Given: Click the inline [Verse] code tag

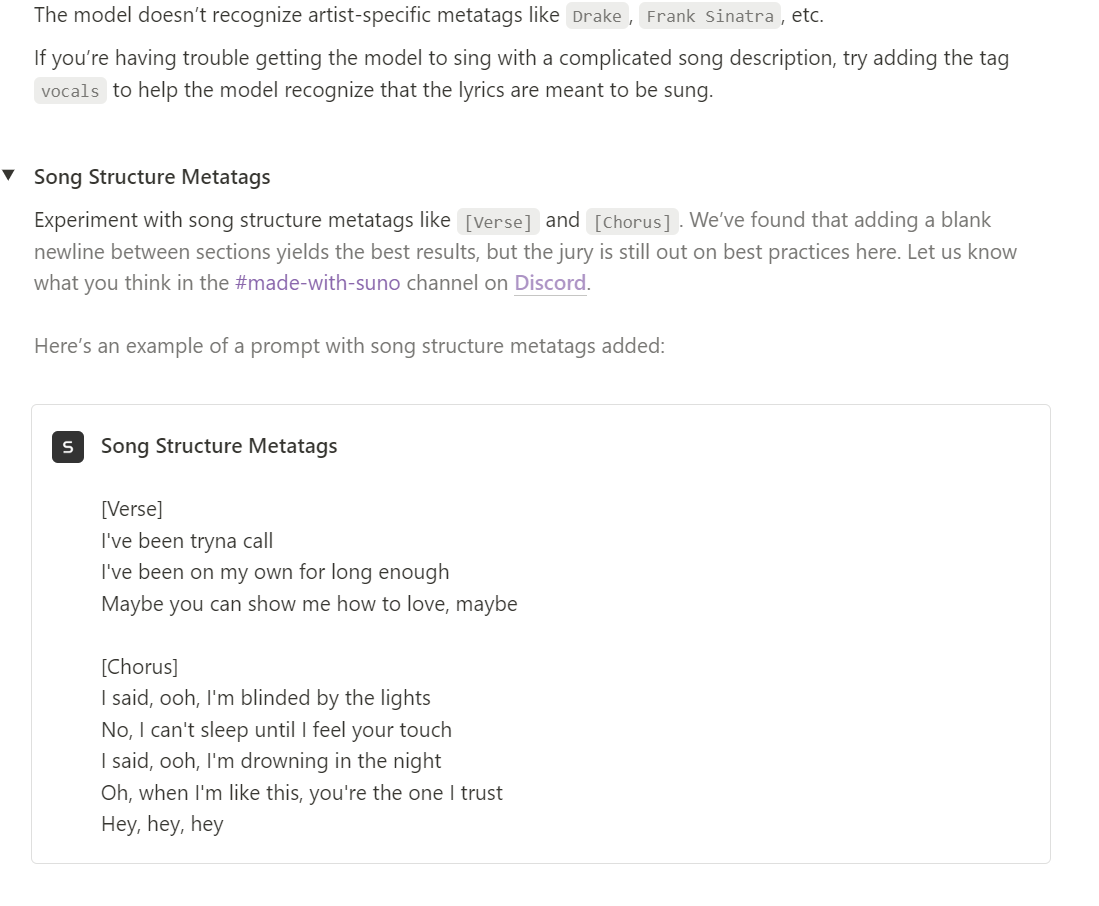Looking at the screenshot, I should point(498,221).
